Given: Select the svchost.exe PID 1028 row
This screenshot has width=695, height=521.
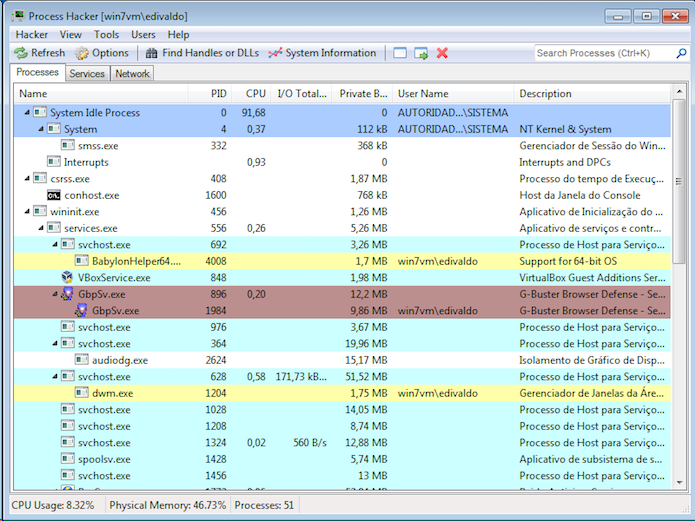Looking at the screenshot, I should (x=342, y=409).
